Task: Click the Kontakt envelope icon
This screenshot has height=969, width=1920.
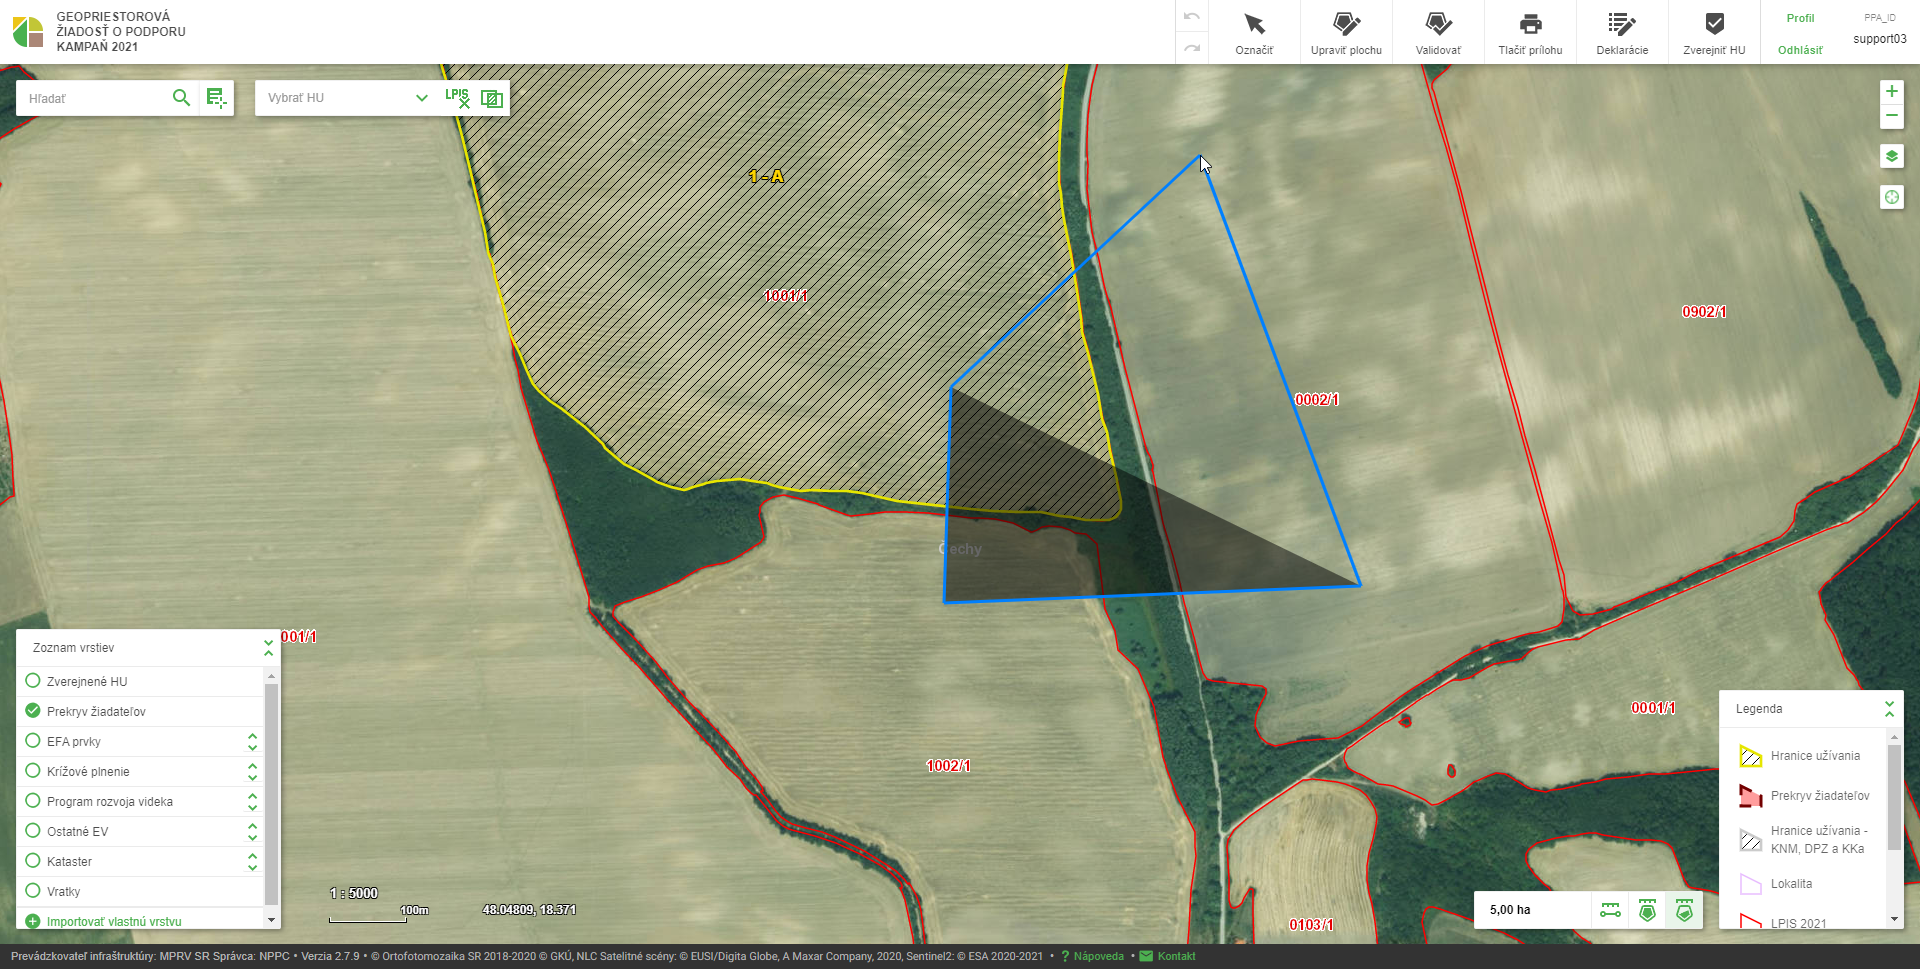Action: point(1146,956)
